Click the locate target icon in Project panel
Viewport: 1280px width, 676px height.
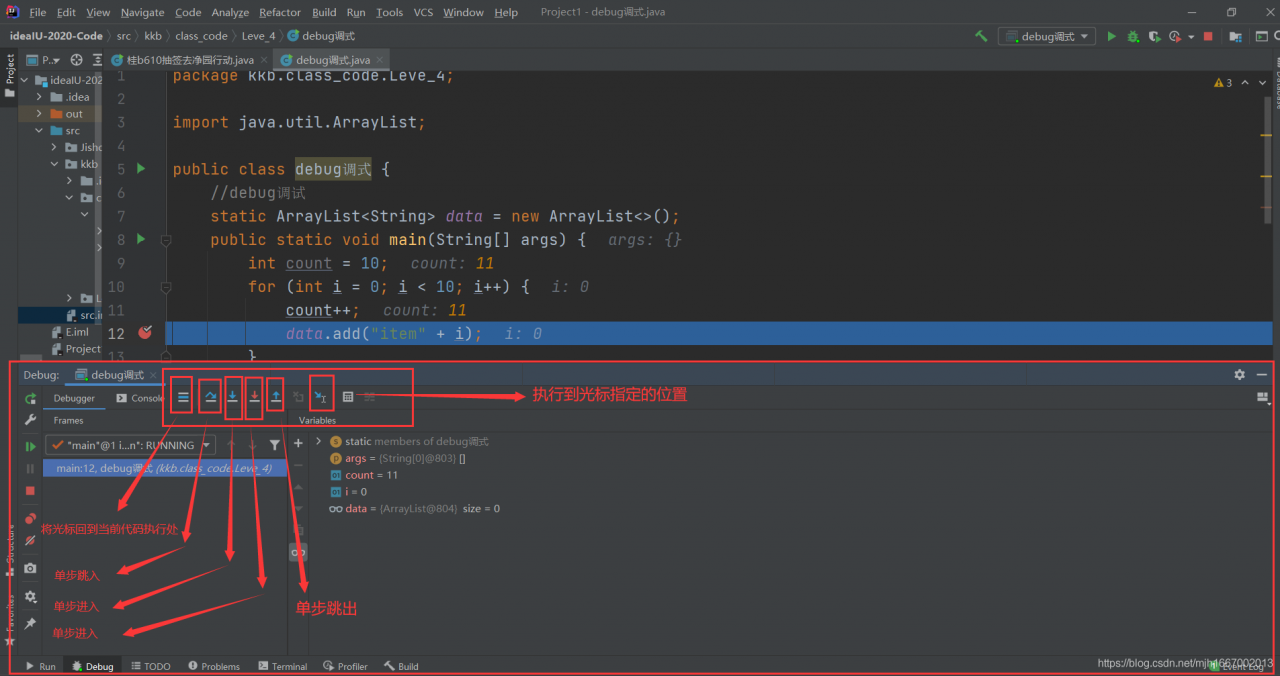click(x=76, y=60)
